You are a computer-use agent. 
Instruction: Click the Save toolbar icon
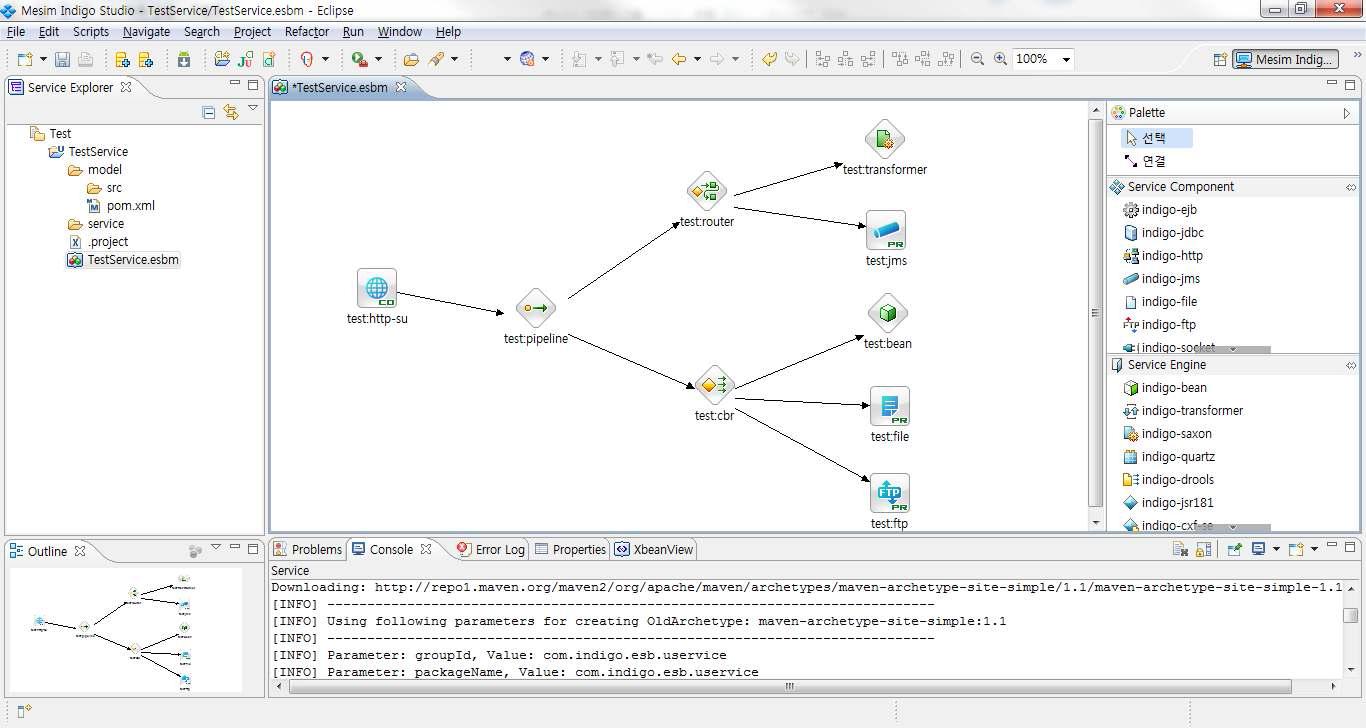62,59
